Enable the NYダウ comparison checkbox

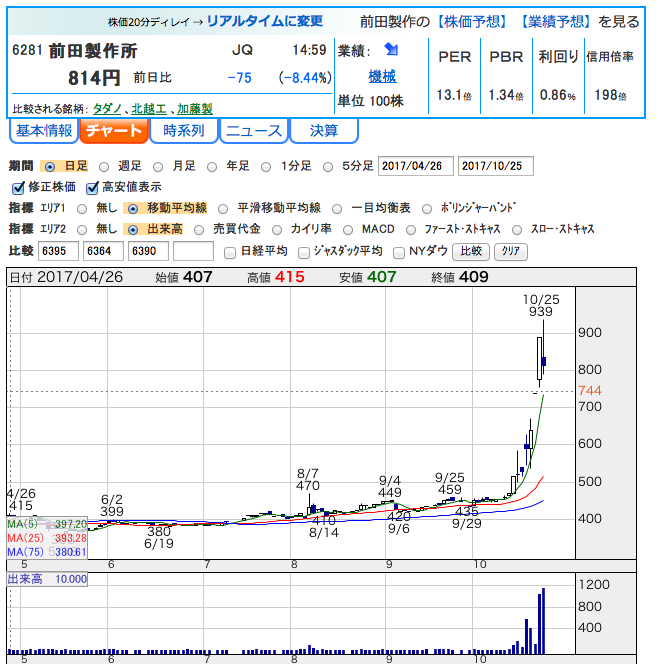coord(398,253)
